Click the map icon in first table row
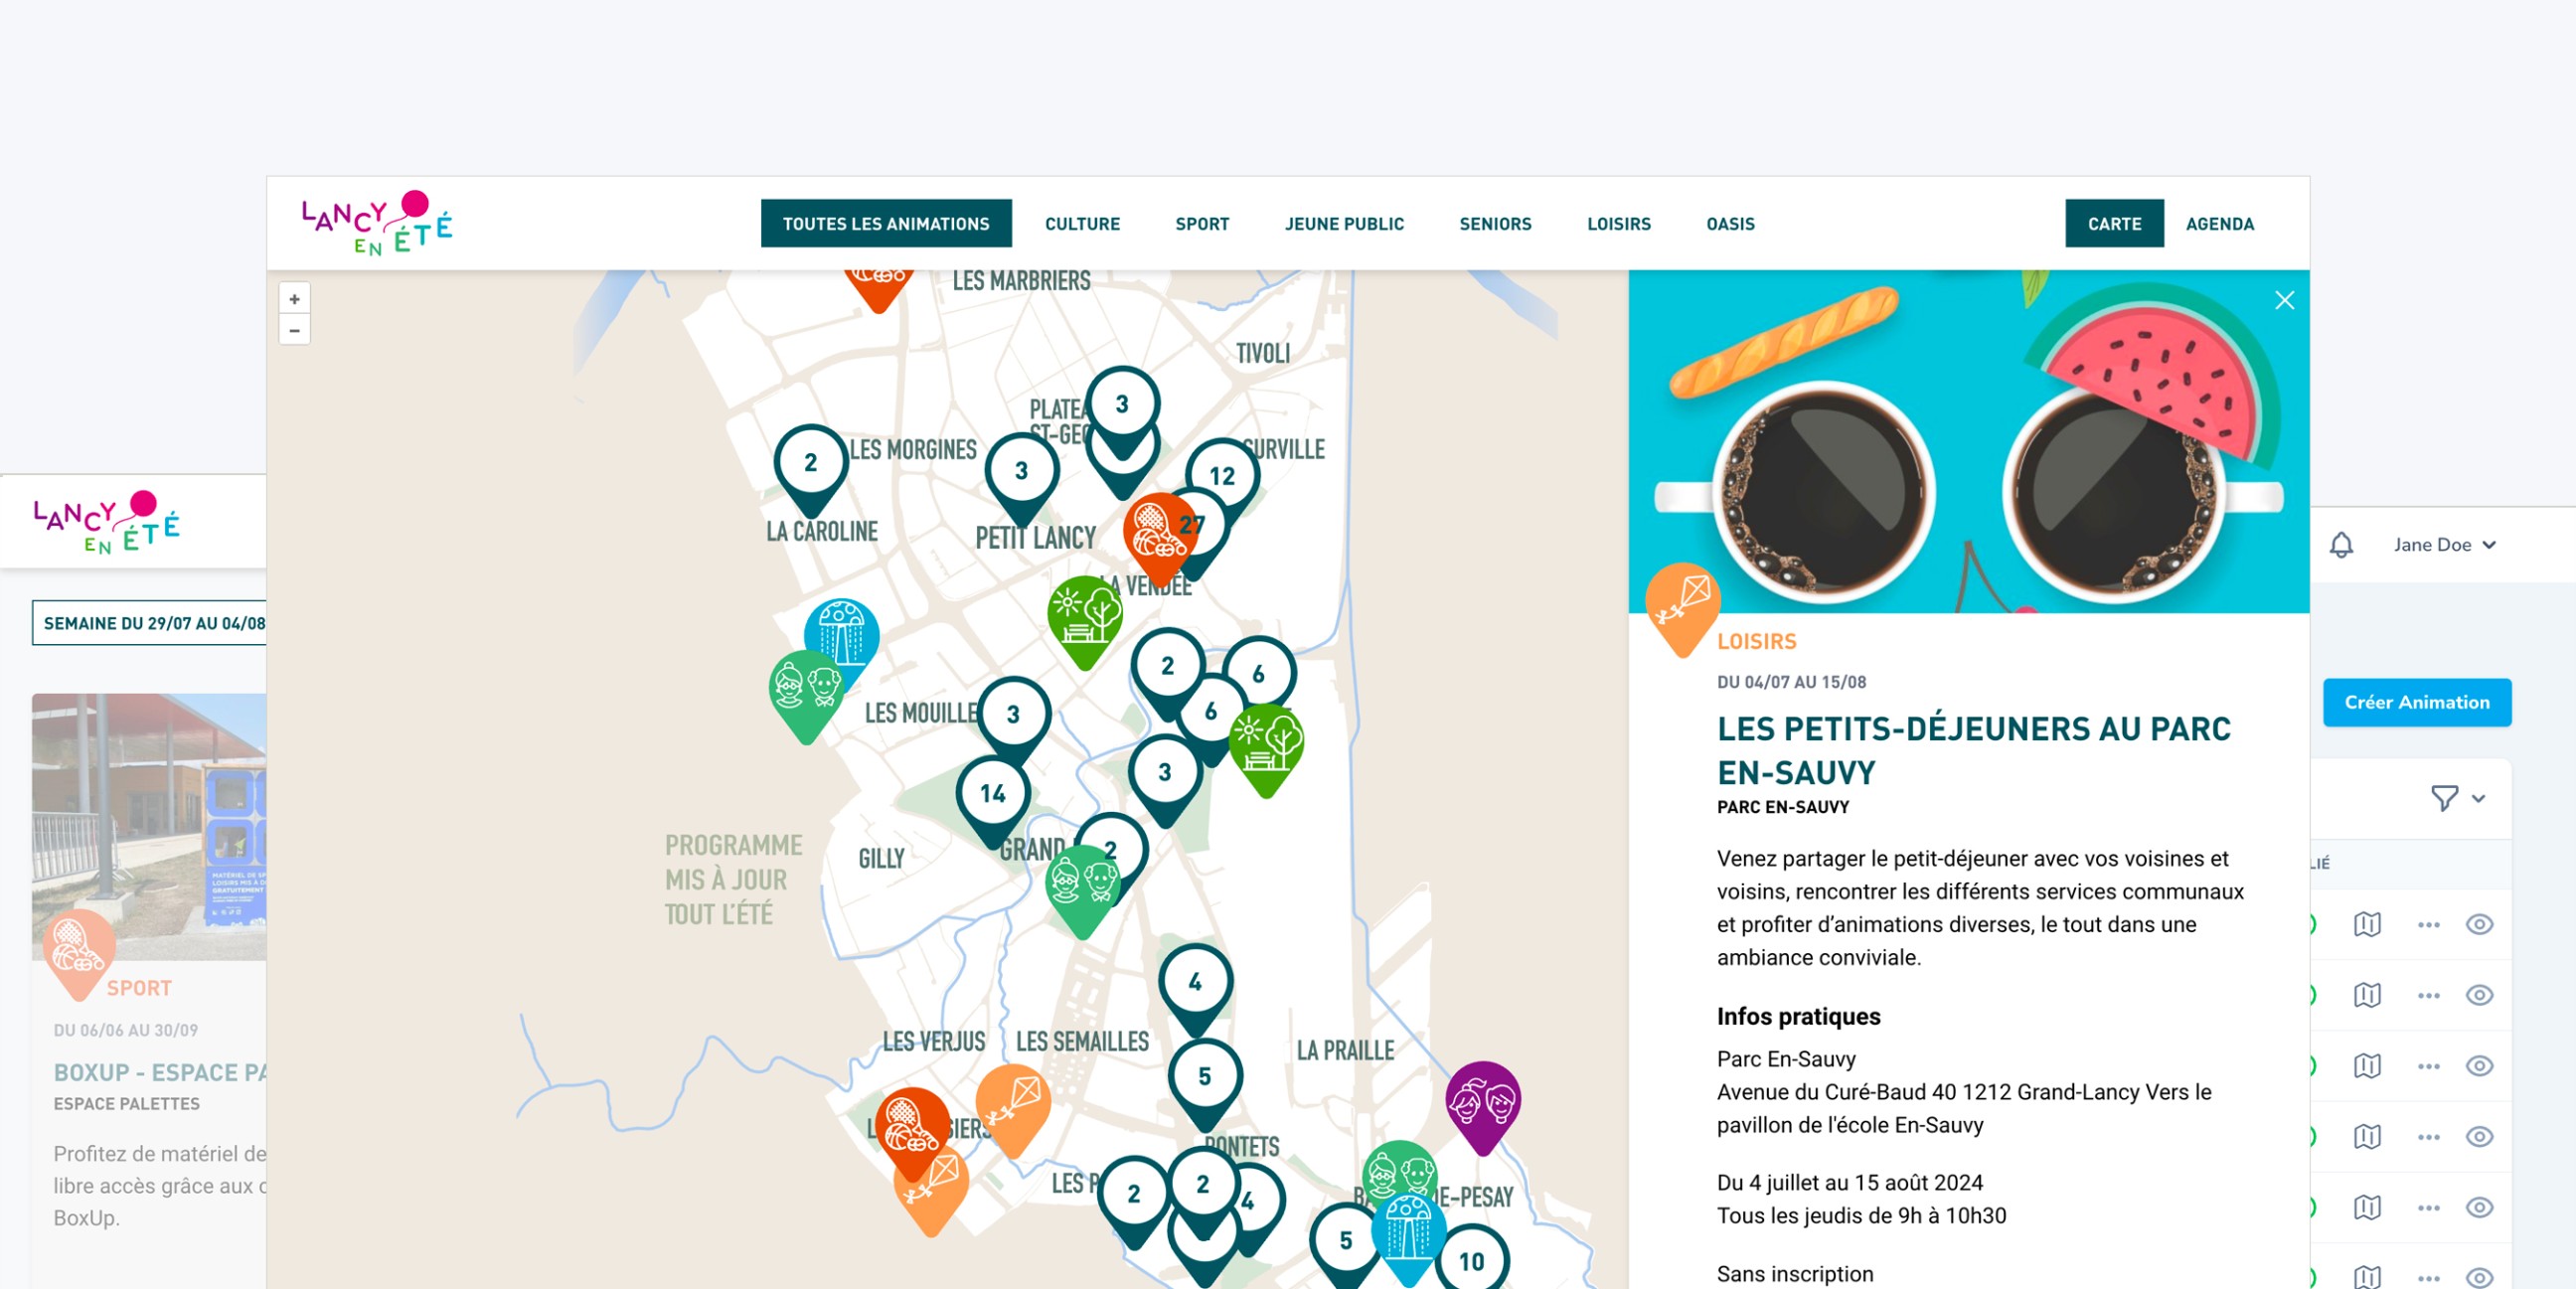The width and height of the screenshot is (2576, 1289). click(x=2366, y=924)
